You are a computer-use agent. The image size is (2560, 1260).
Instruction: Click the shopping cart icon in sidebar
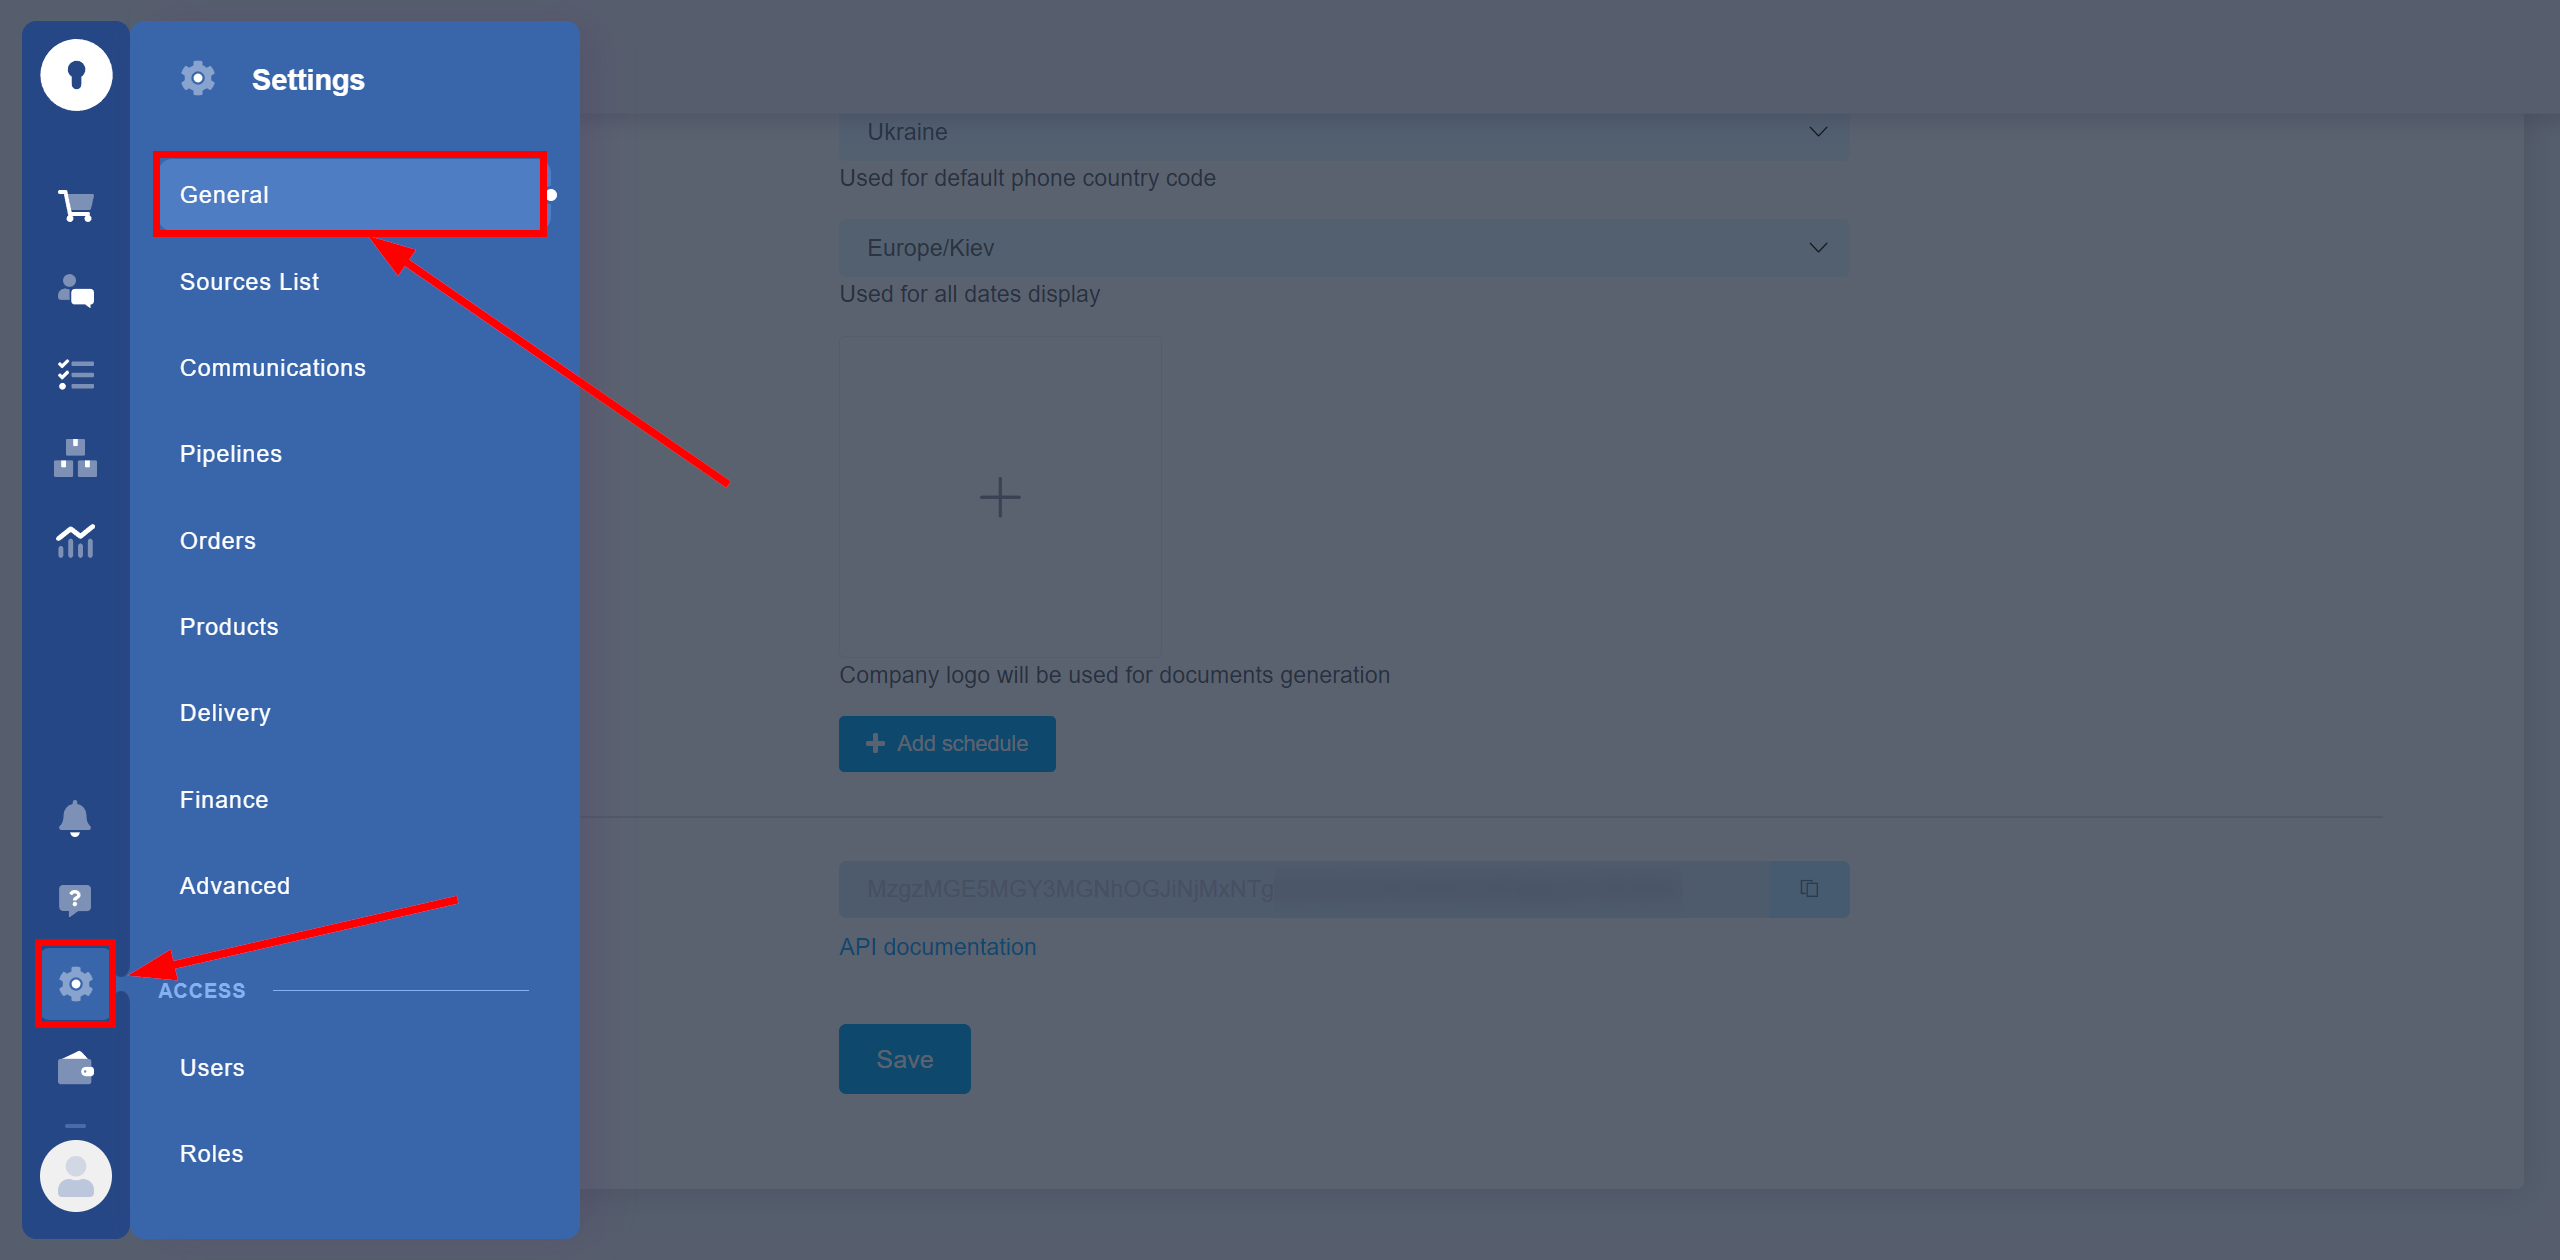pyautogui.click(x=77, y=207)
